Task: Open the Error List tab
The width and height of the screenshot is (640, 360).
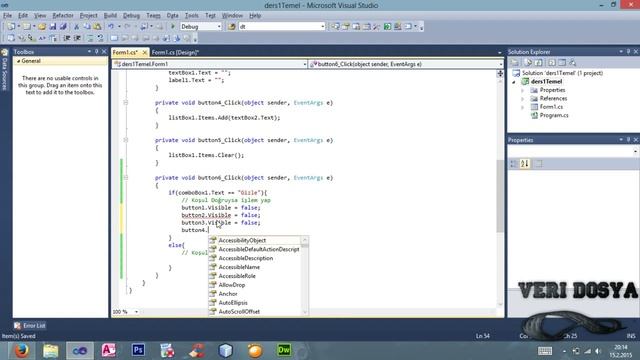Action: [30, 326]
